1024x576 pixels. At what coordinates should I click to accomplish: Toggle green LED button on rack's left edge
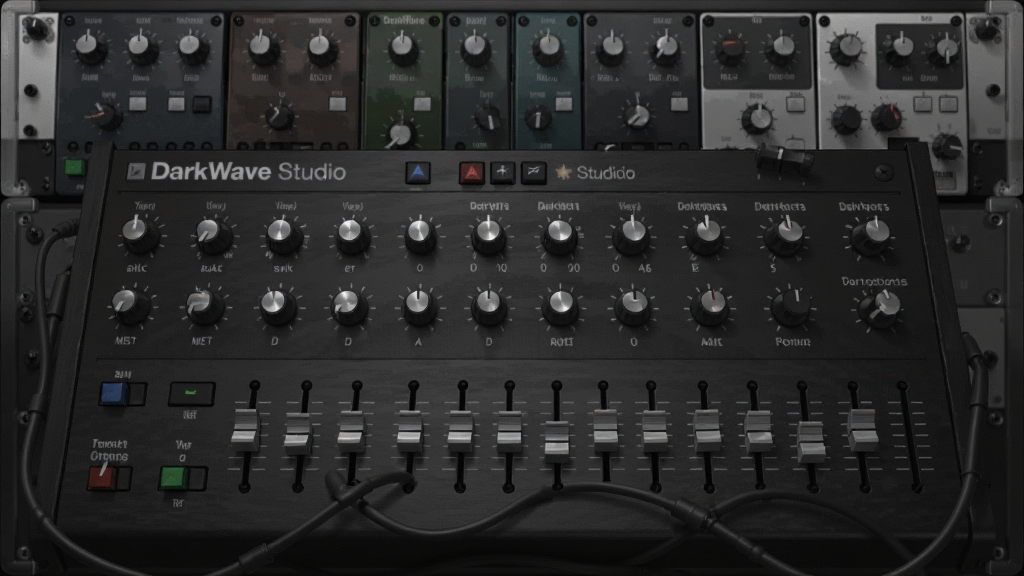click(x=74, y=168)
